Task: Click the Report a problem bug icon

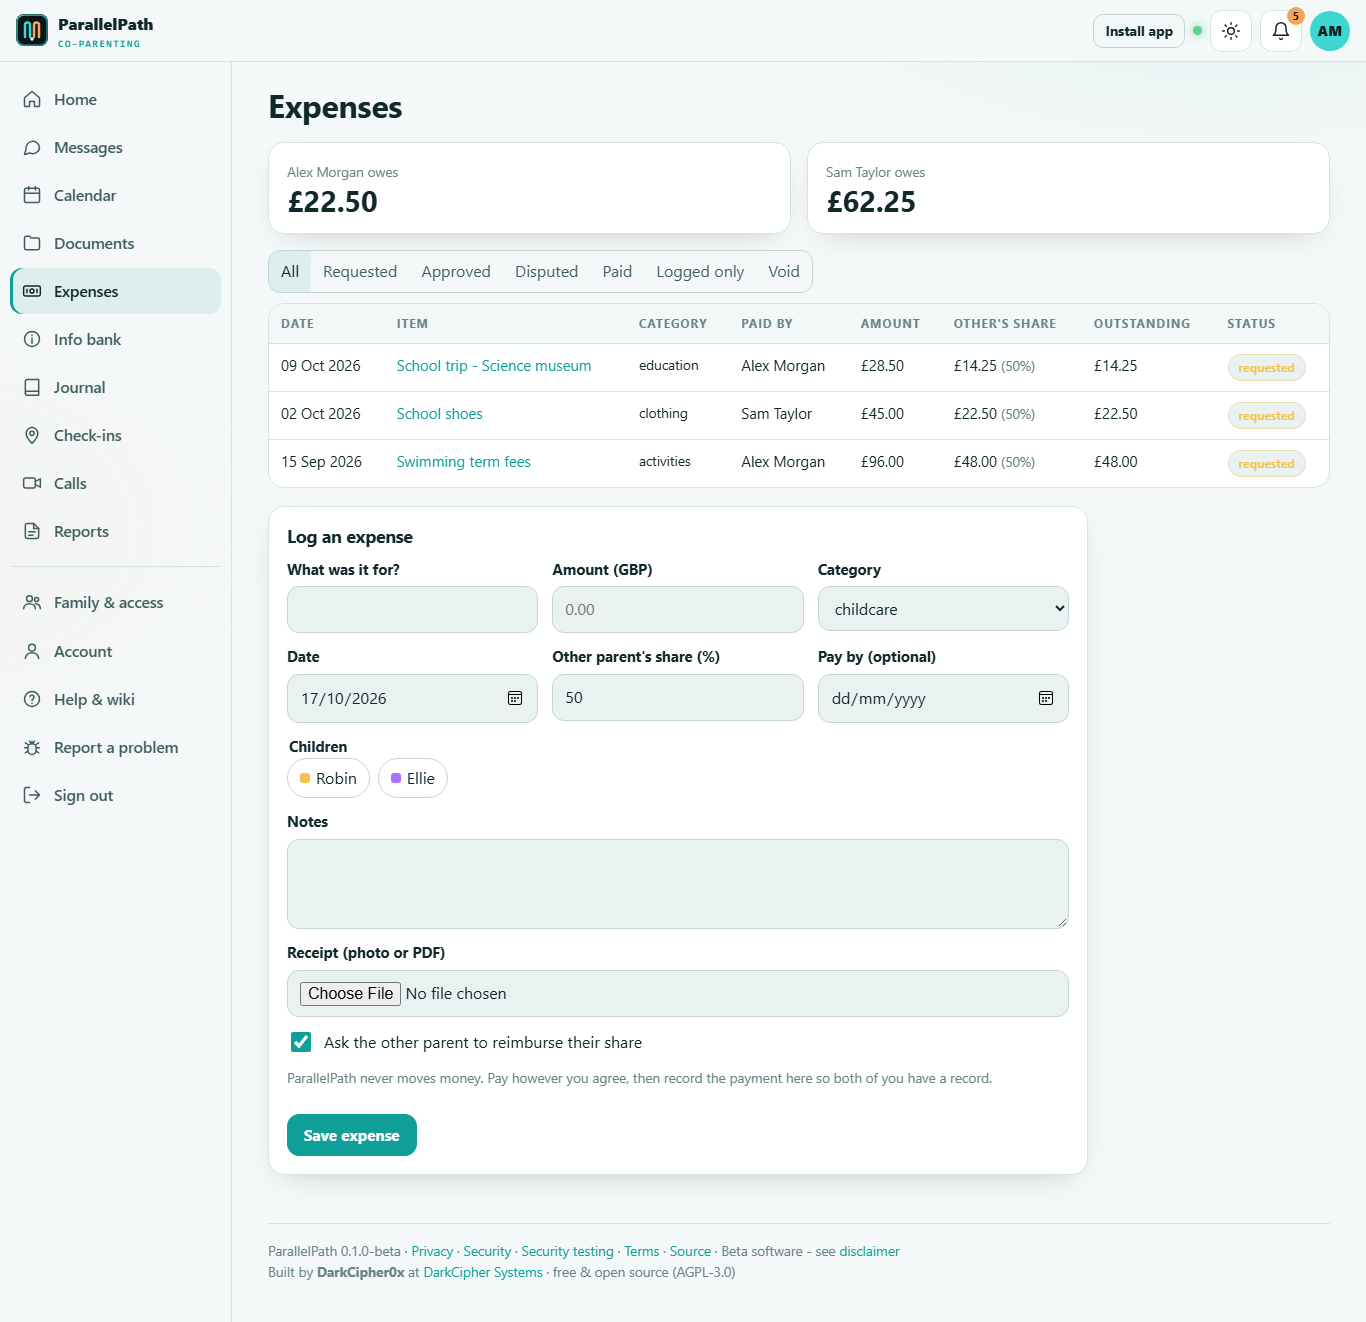Action: click(x=32, y=747)
